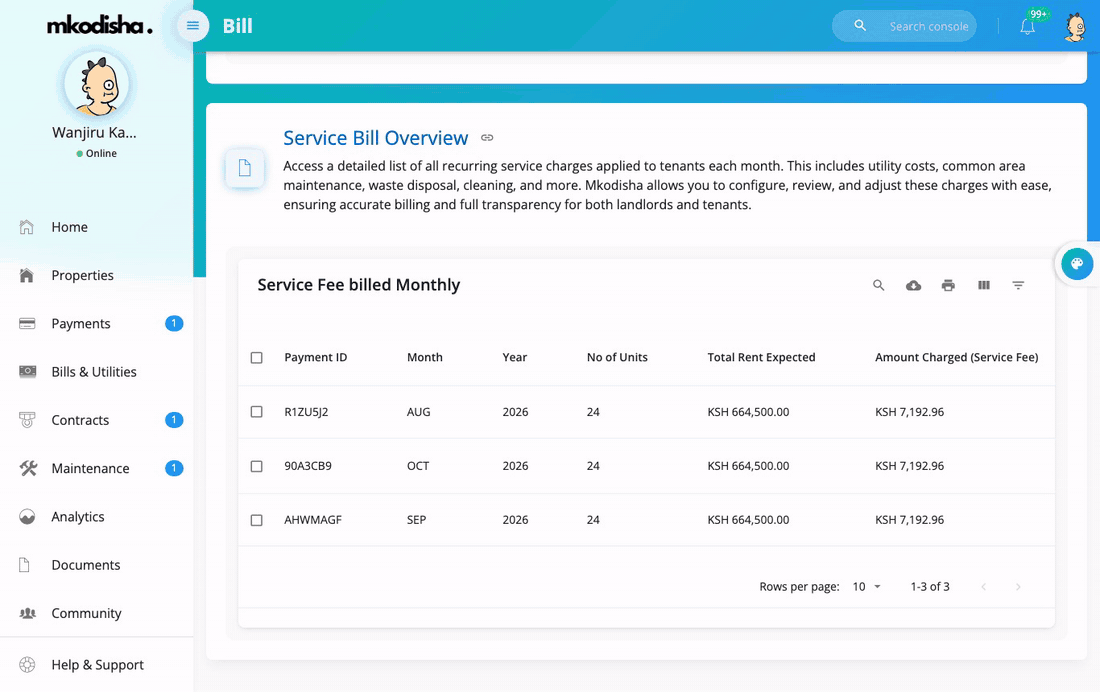Click the table search magnifier icon

(878, 285)
